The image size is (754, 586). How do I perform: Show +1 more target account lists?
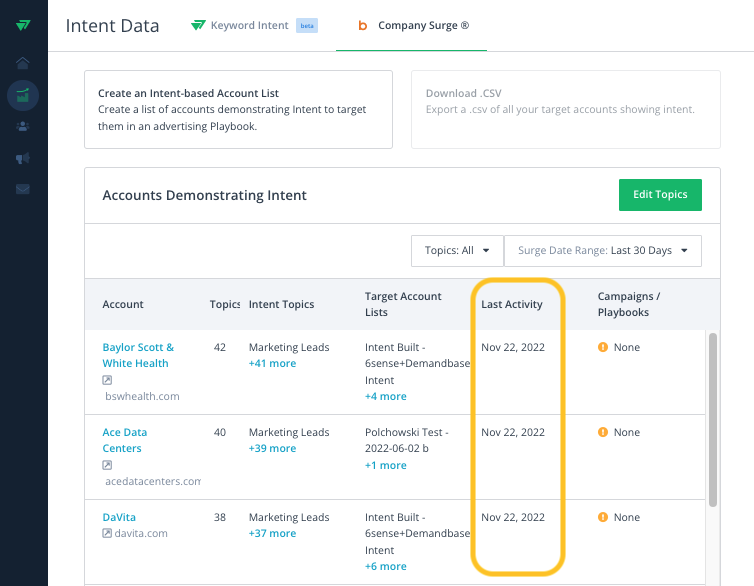386,465
